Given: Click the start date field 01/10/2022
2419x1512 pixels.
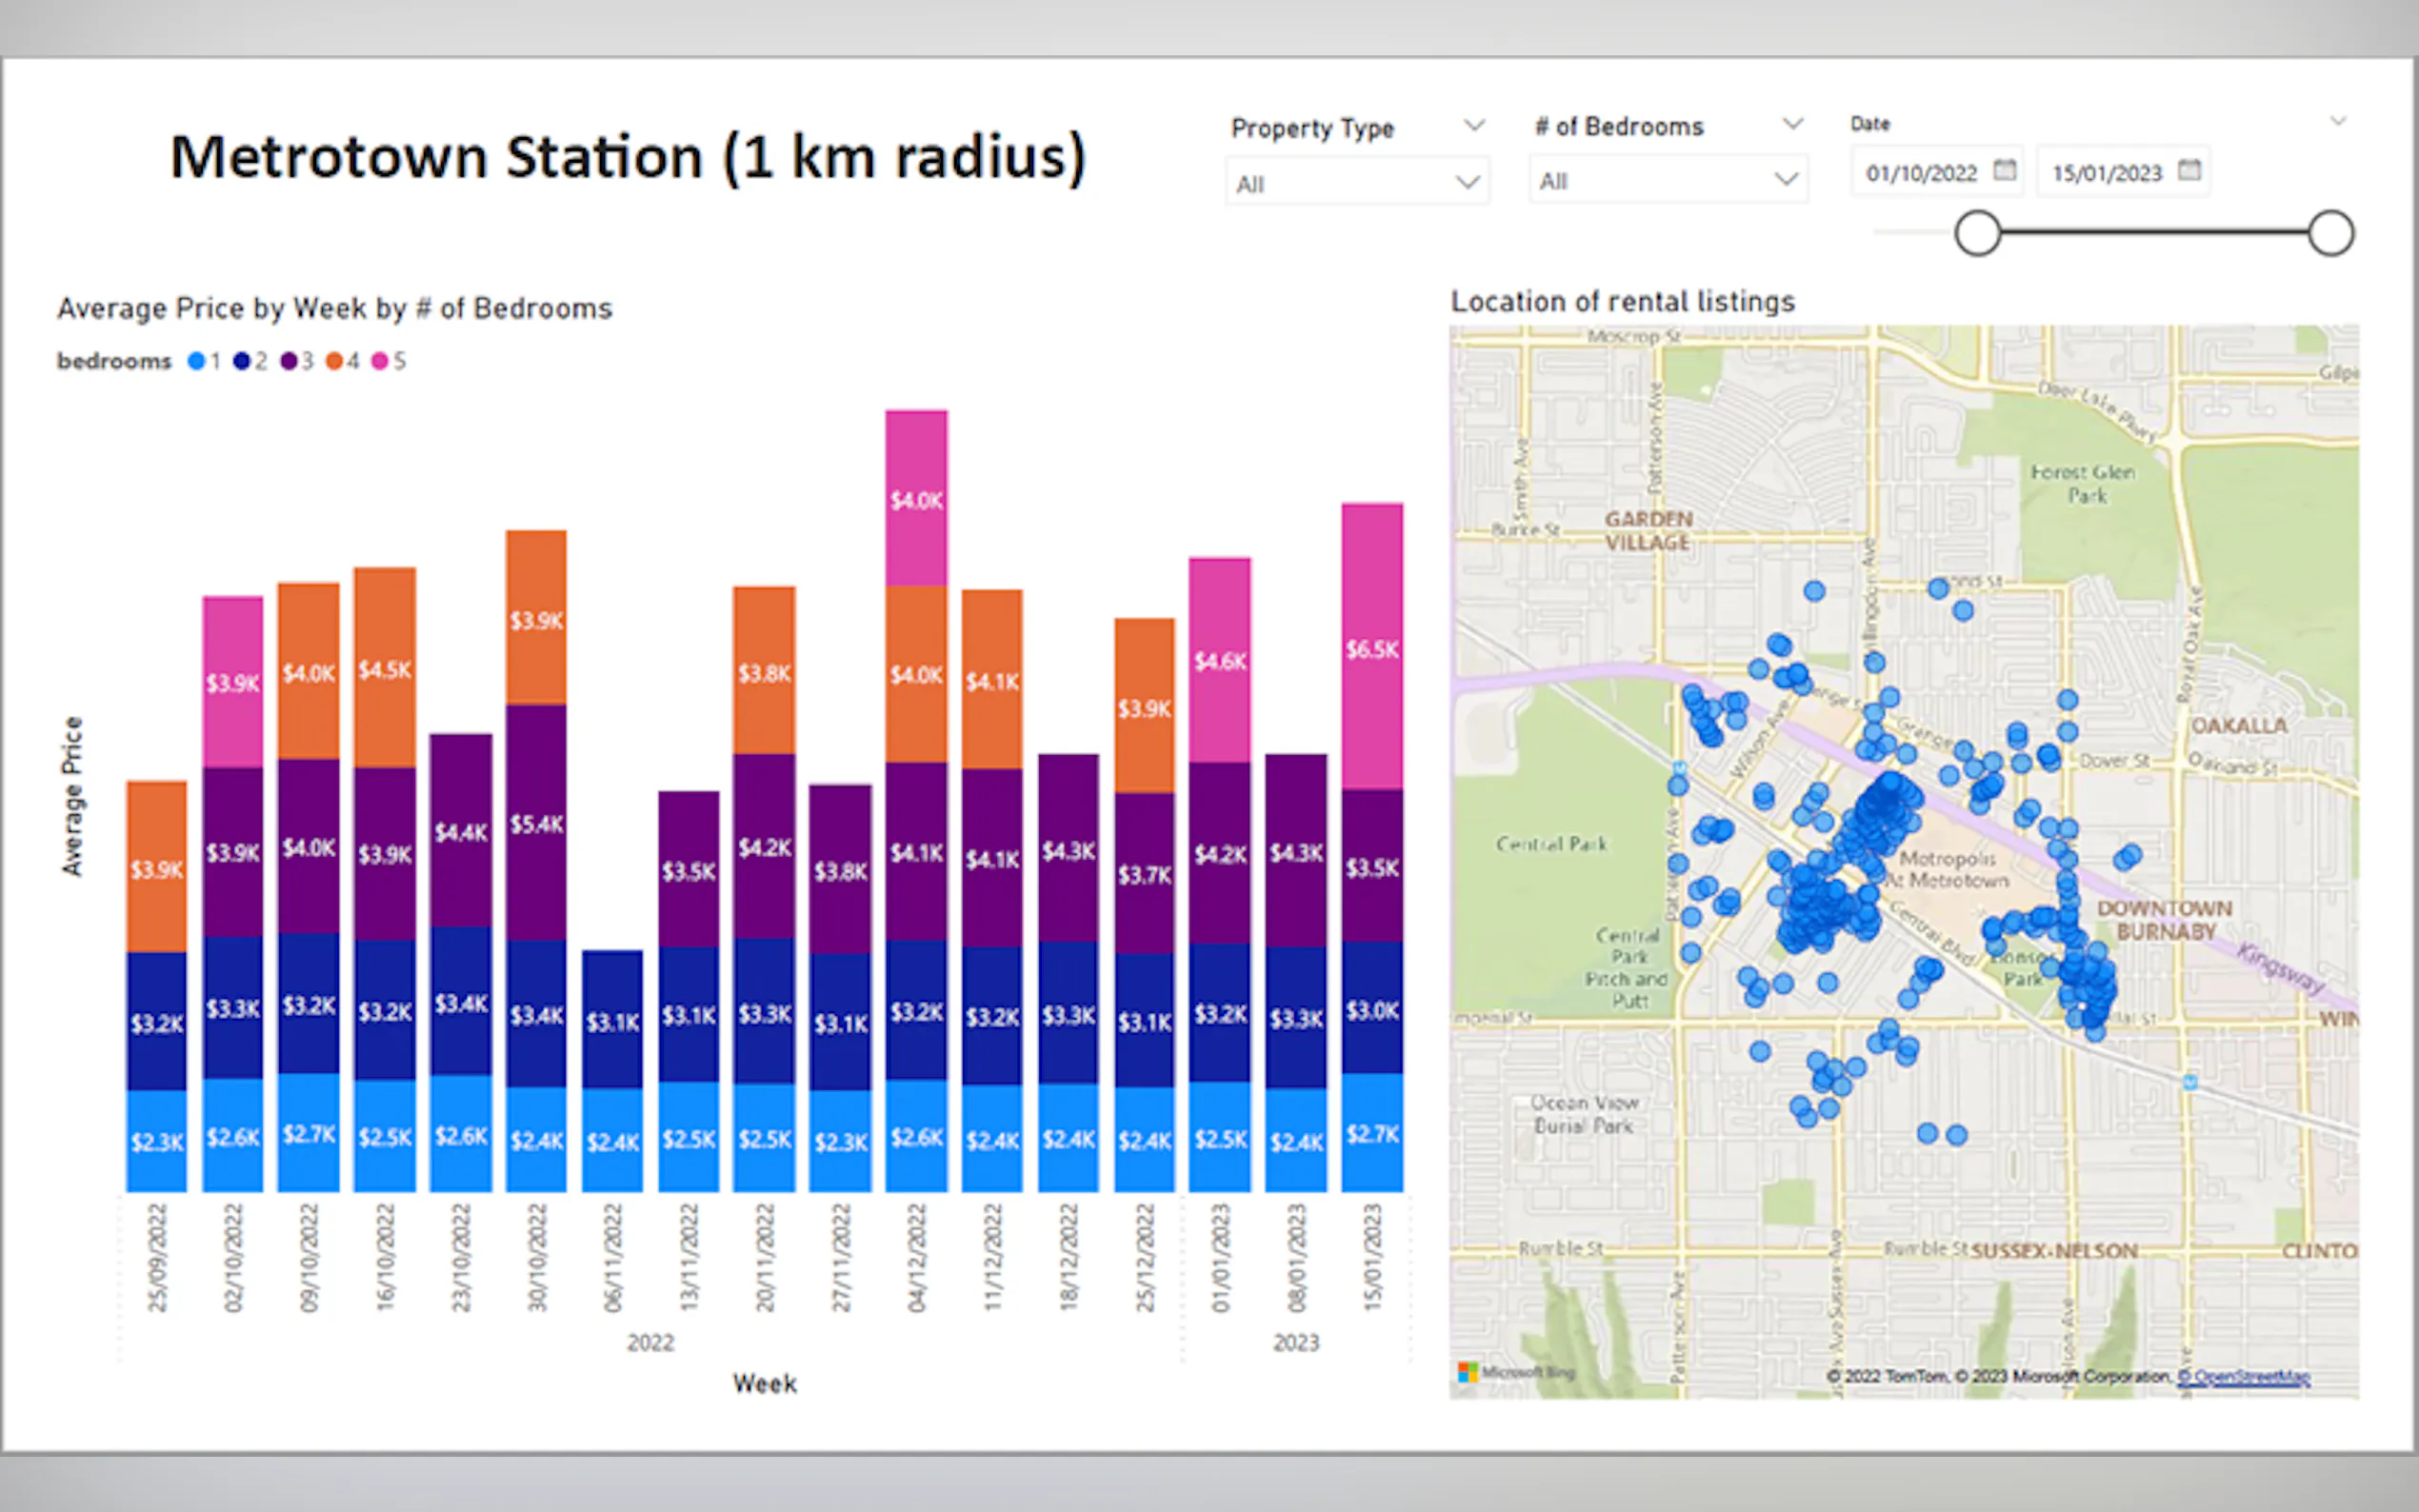Looking at the screenshot, I should pos(1920,173).
